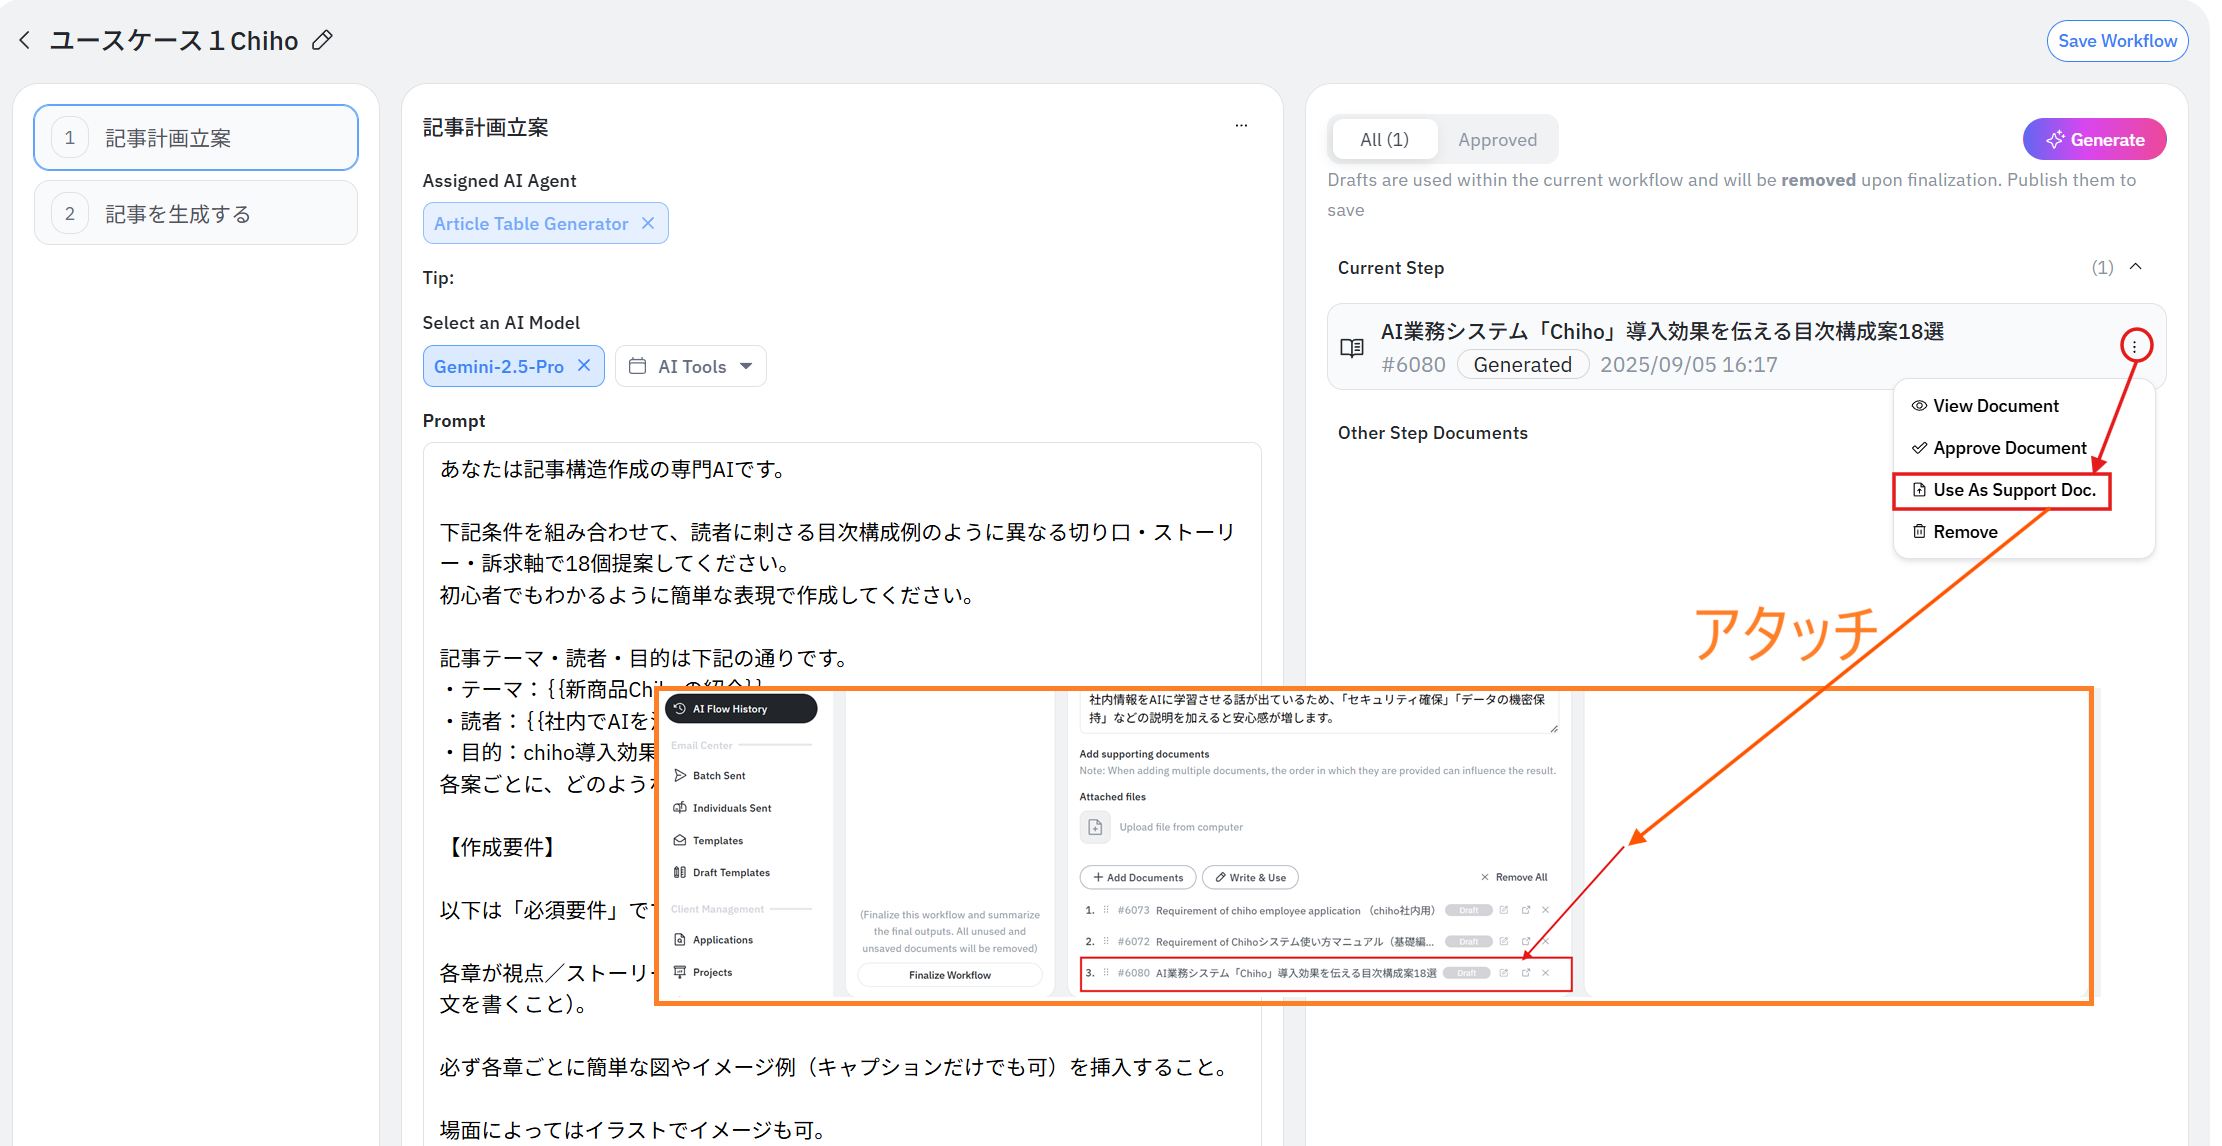This screenshot has height=1146, width=2222.
Task: Remove the Article Table Generator agent tag
Action: 648,223
